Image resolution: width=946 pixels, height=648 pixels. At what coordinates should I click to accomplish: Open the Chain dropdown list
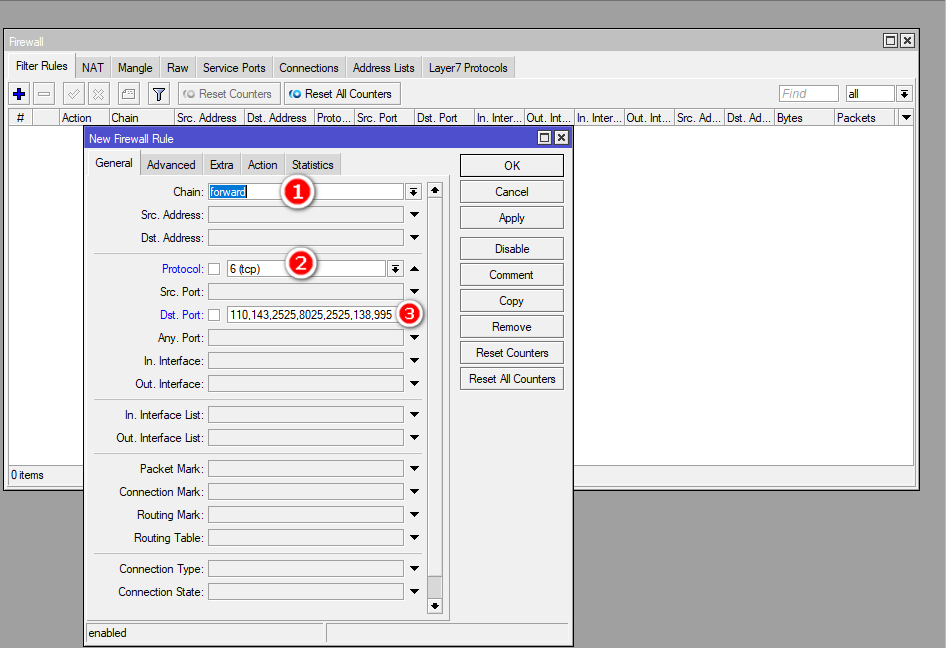tap(413, 192)
